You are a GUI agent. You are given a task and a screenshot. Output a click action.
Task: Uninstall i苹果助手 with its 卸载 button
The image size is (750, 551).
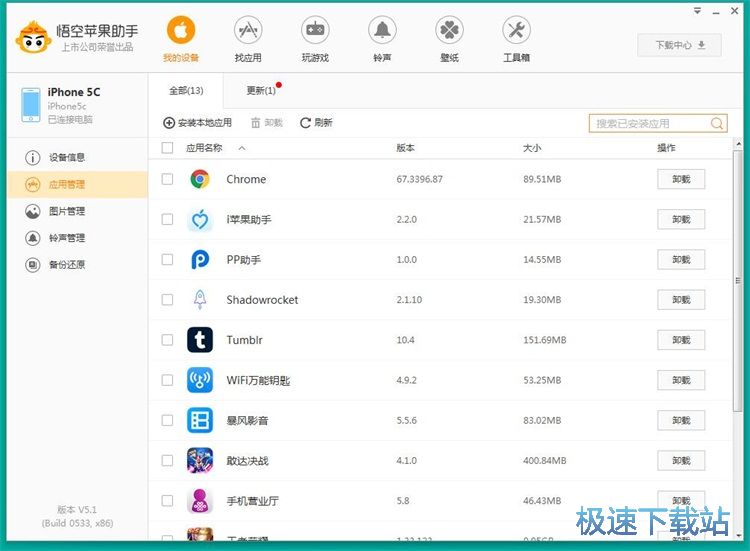681,220
